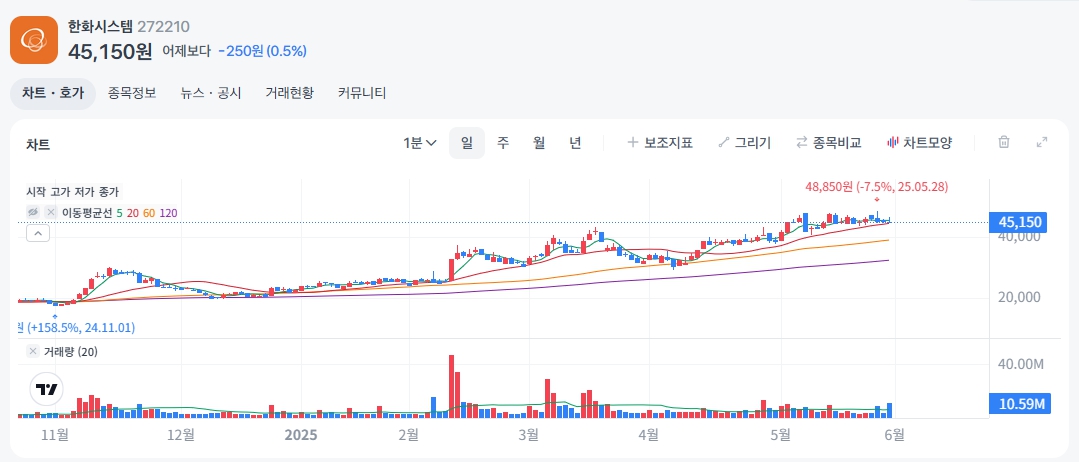The width and height of the screenshot is (1079, 462).
Task: Select the 월 monthly interval
Action: point(539,143)
